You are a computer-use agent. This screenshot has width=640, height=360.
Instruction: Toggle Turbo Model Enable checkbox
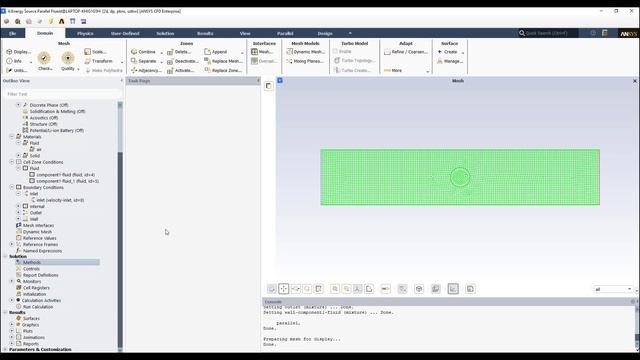[335, 51]
